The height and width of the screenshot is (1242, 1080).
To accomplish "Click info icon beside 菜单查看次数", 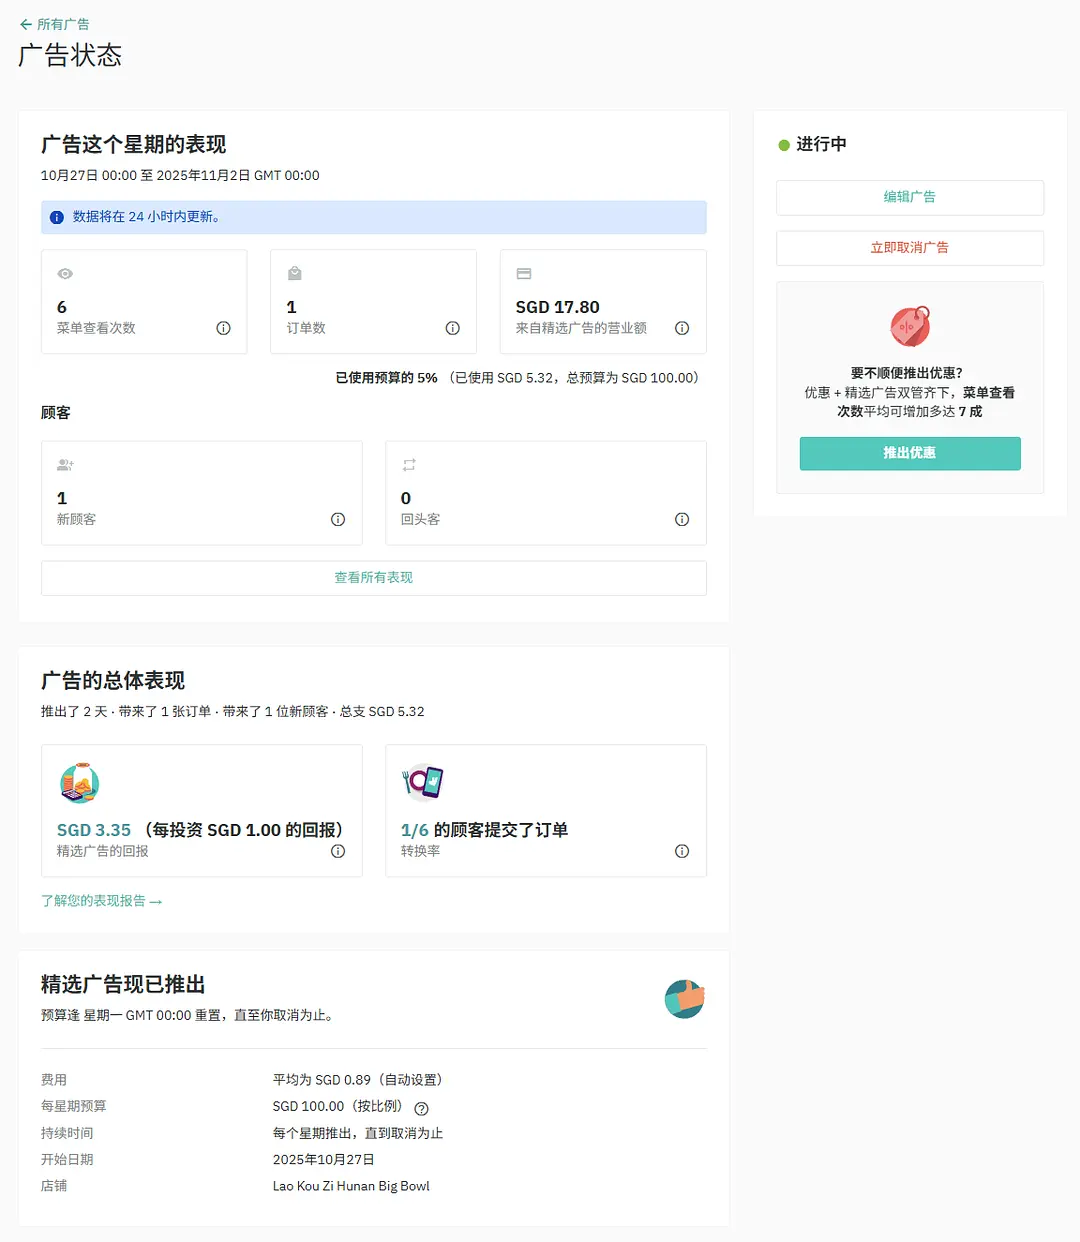I will click(223, 328).
